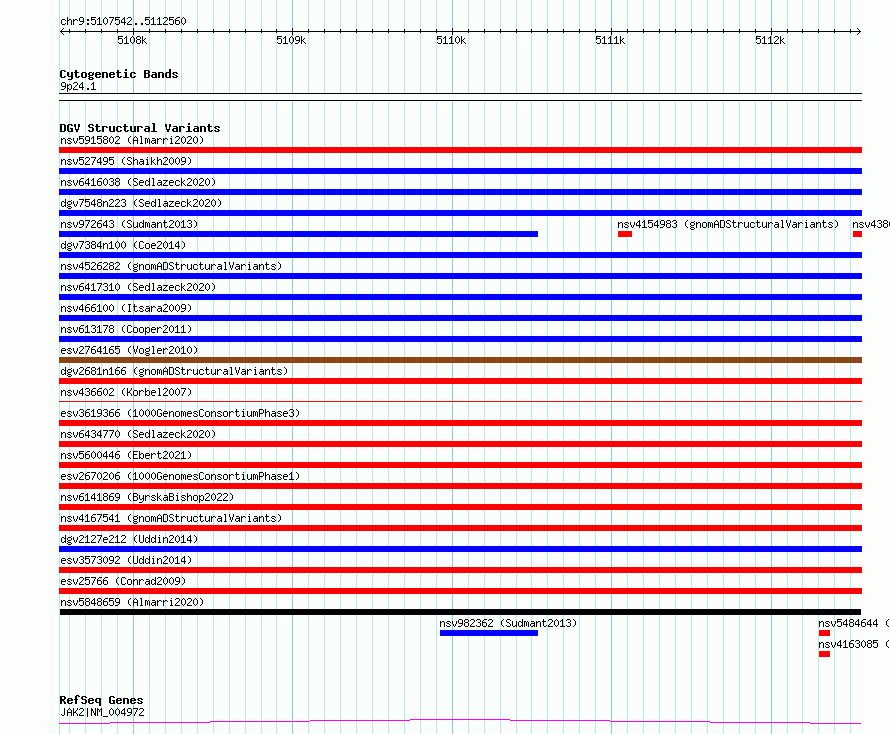Select the nsv982362 (Sudmant2013) label
The width and height of the screenshot is (890, 734).
[508, 623]
